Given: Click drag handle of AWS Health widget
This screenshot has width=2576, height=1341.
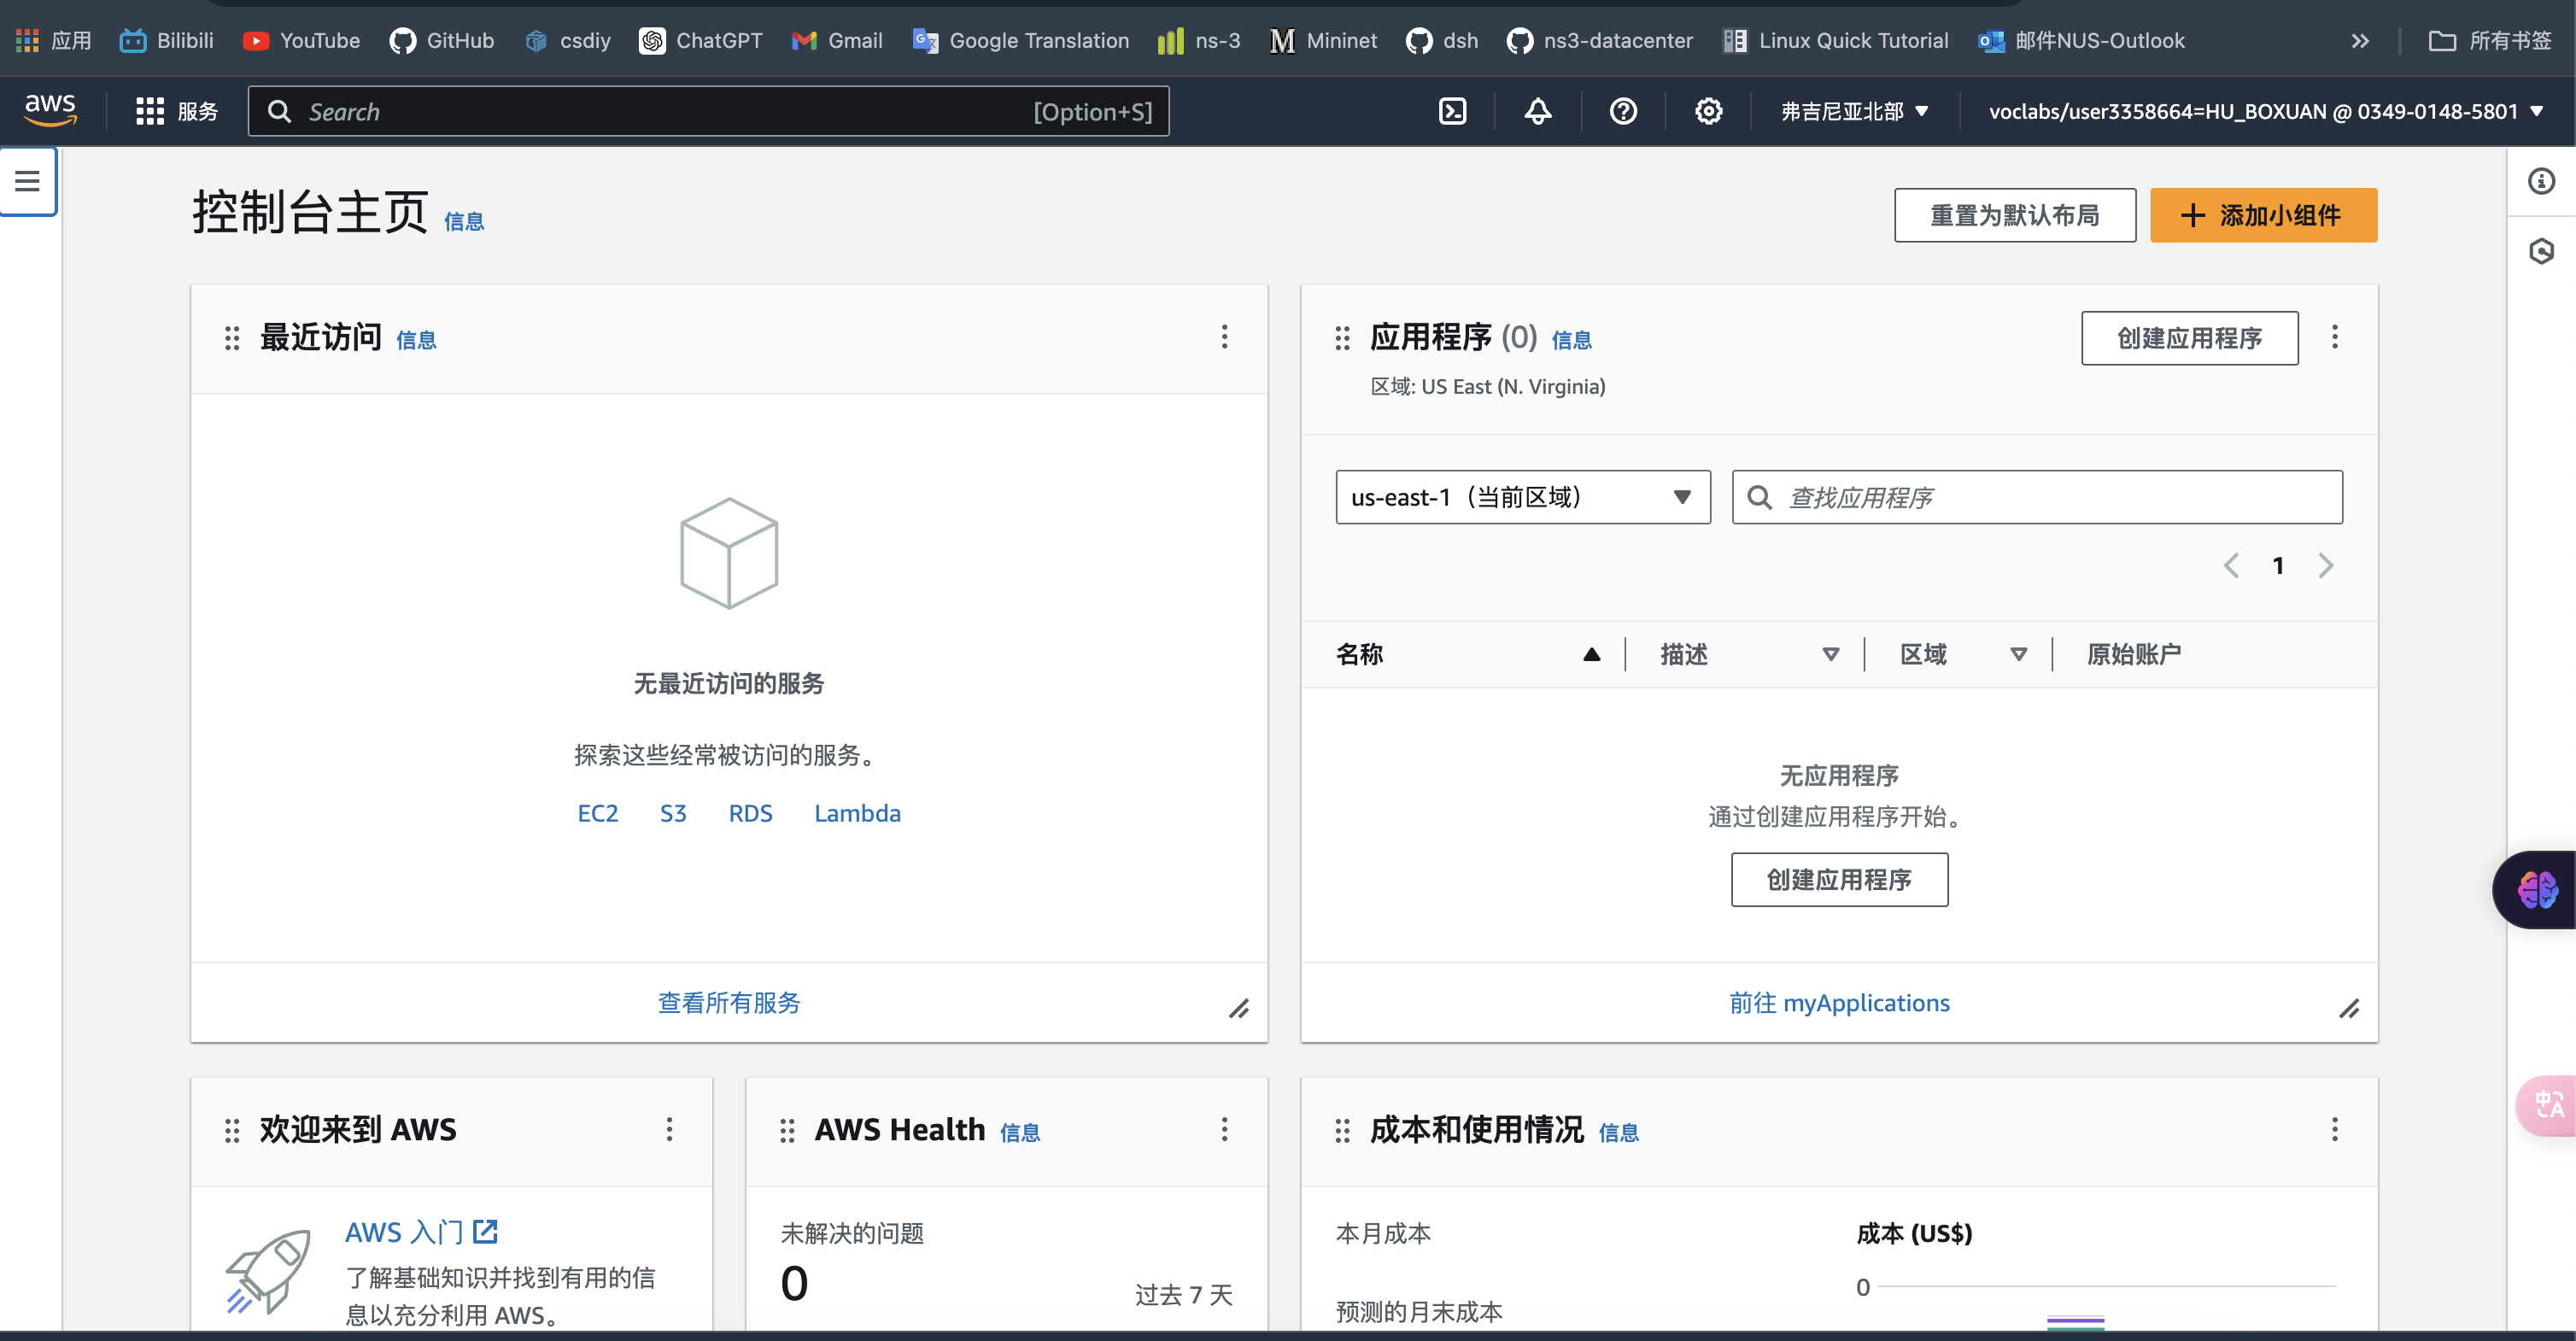Looking at the screenshot, I should coord(787,1130).
